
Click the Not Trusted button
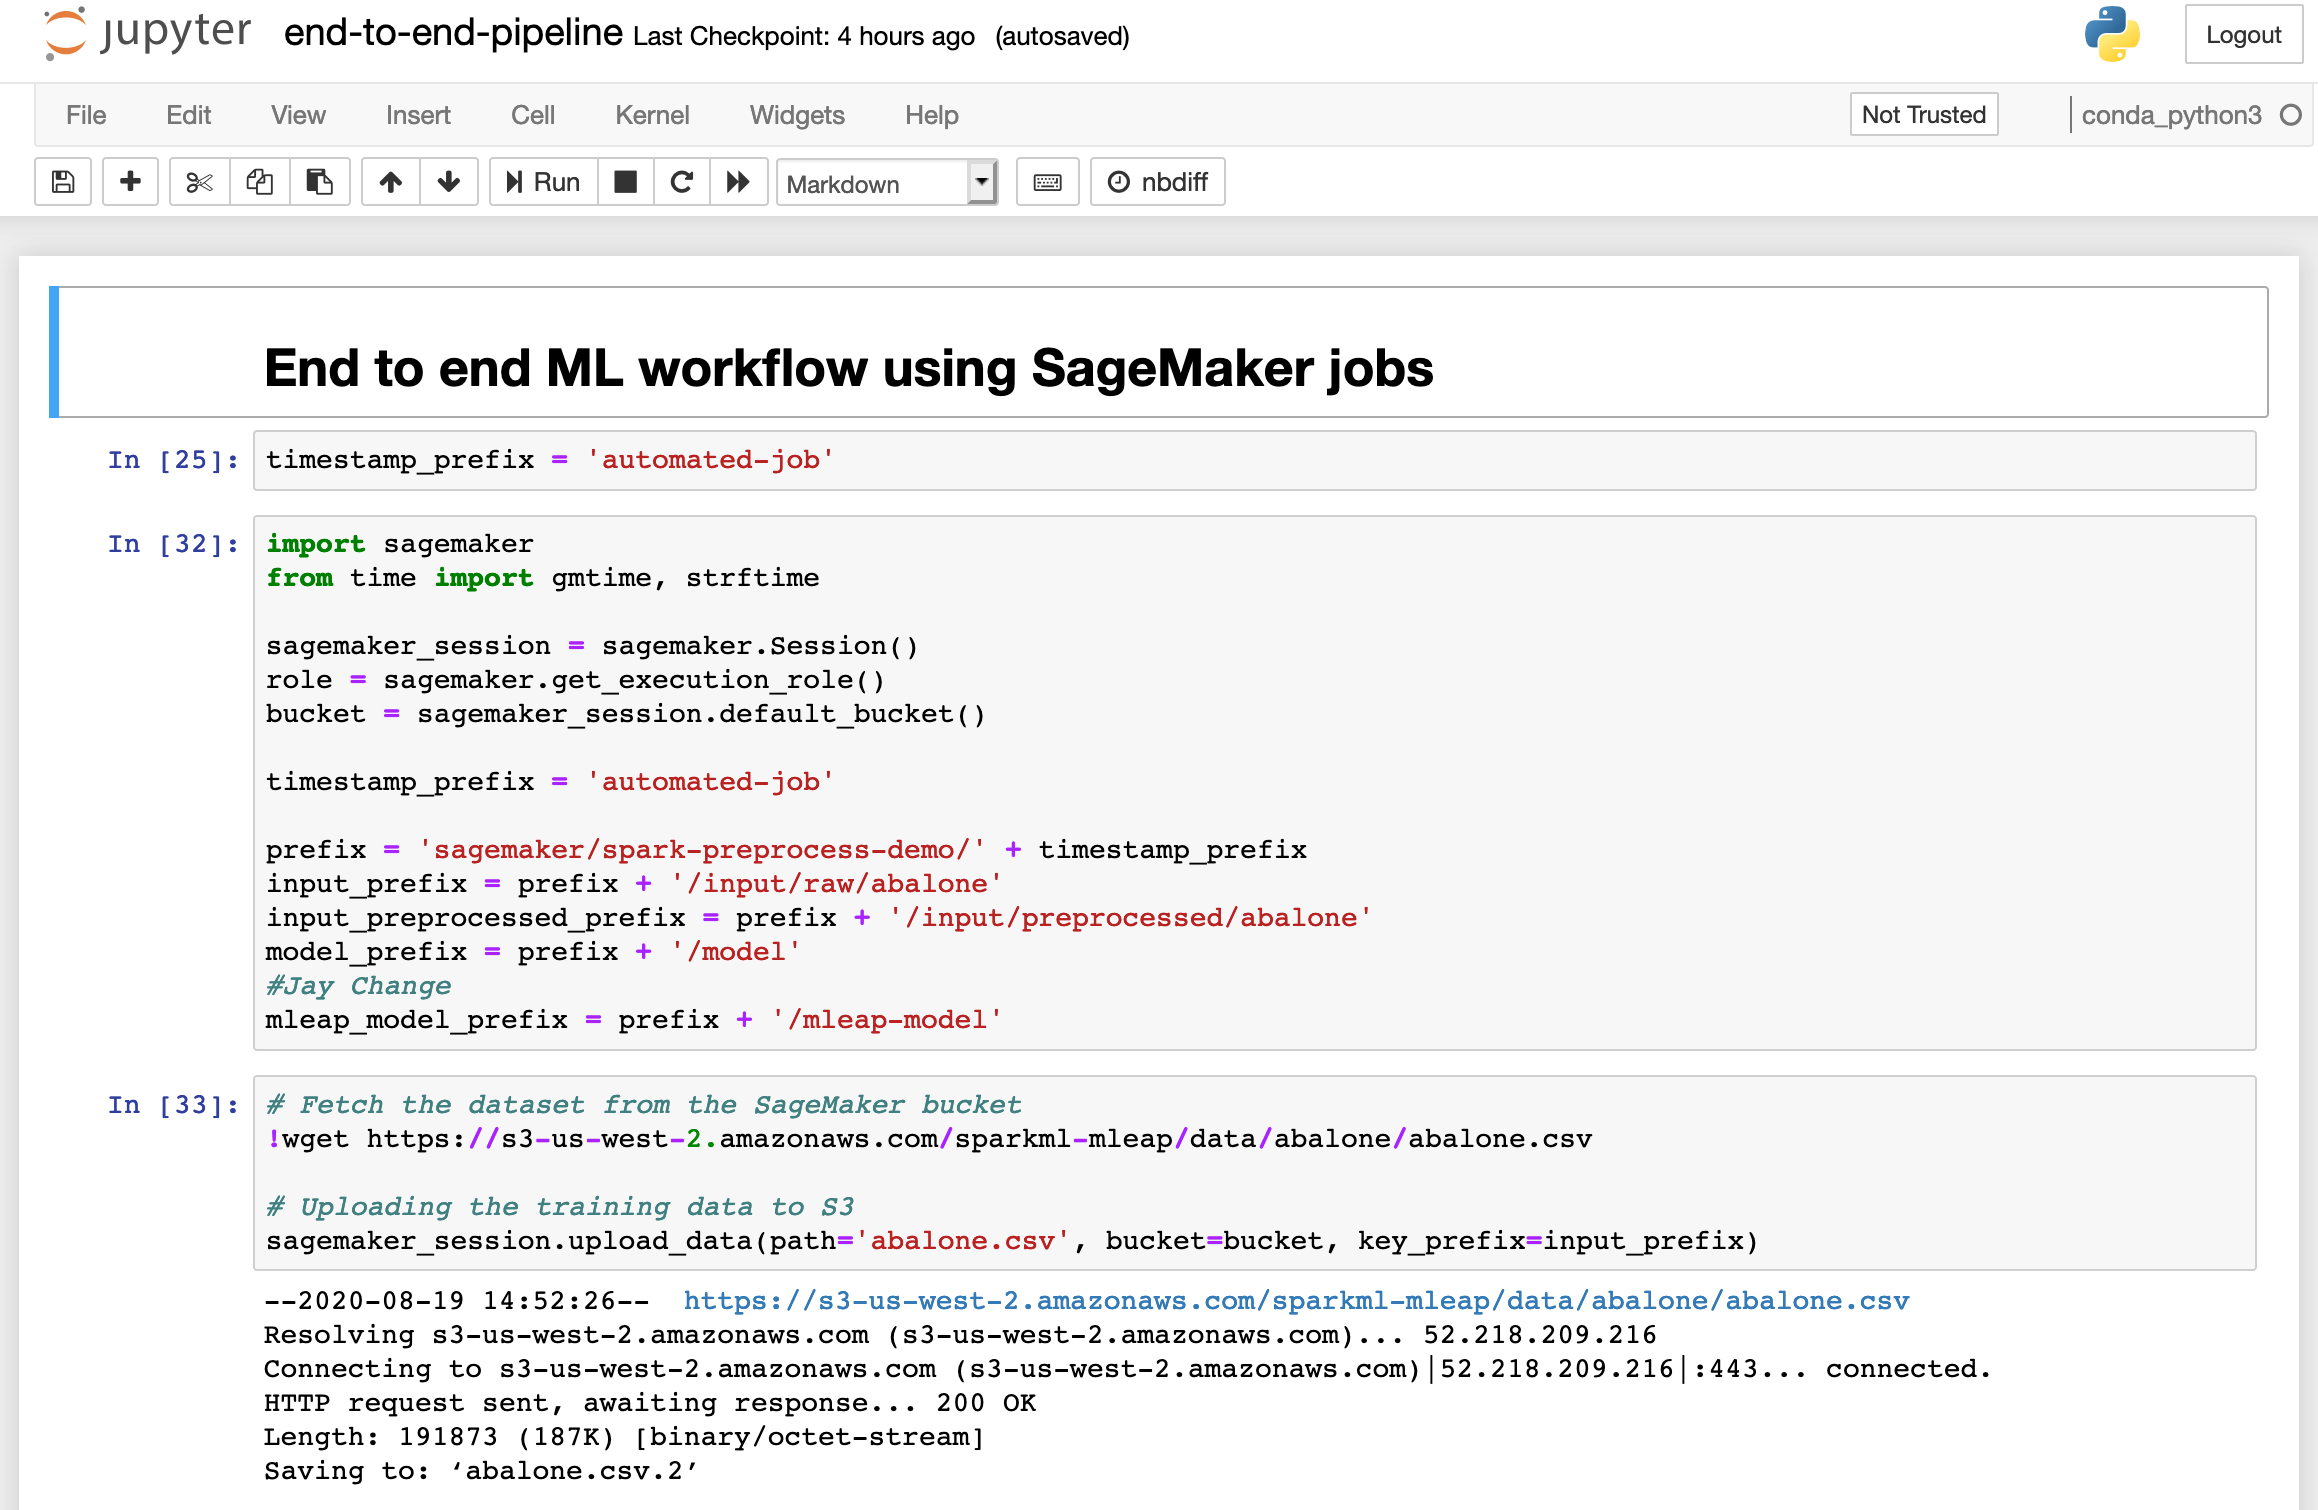pyautogui.click(x=1922, y=115)
